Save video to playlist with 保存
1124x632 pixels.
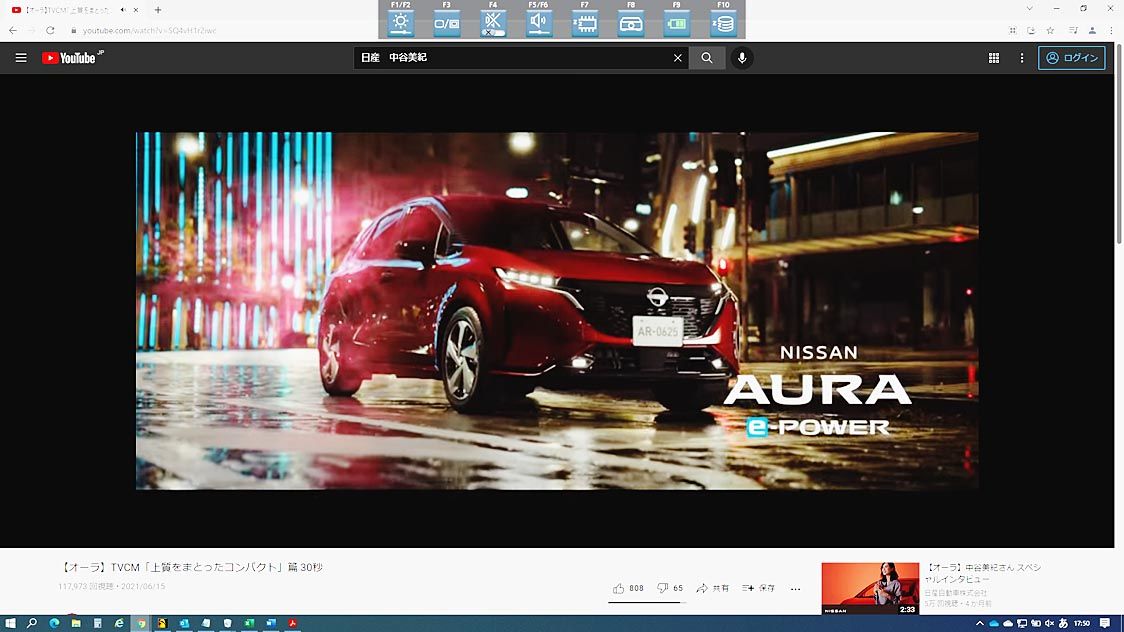pyautogui.click(x=759, y=588)
